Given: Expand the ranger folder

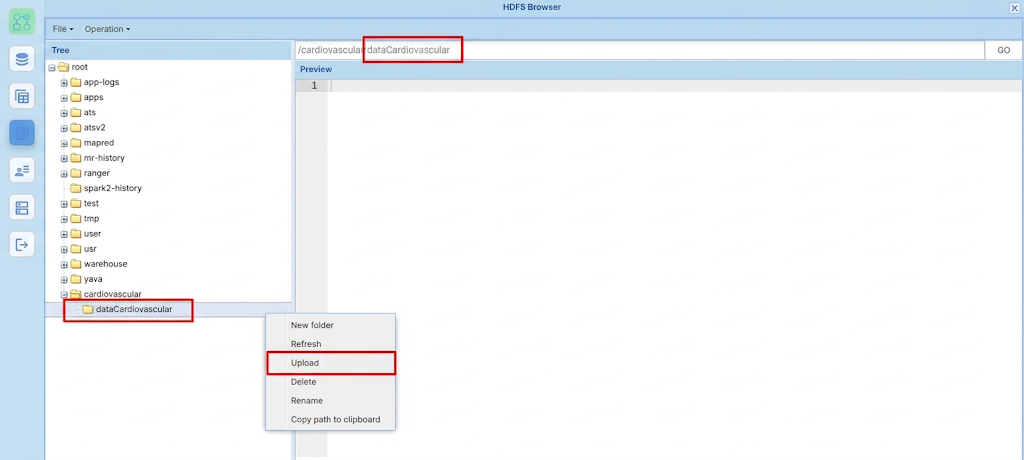Looking at the screenshot, I should click(x=64, y=173).
